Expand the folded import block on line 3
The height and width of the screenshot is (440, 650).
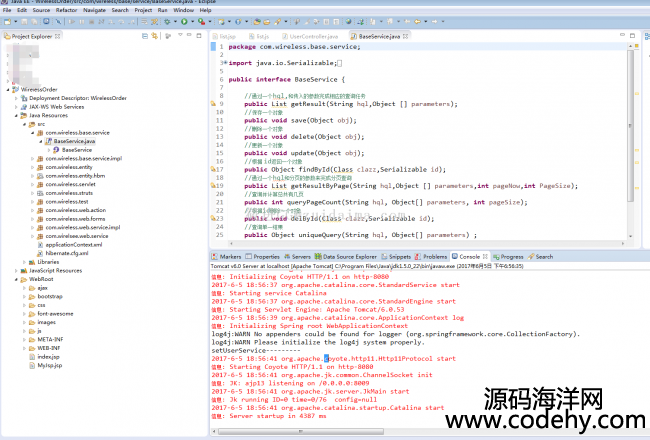click(225, 63)
